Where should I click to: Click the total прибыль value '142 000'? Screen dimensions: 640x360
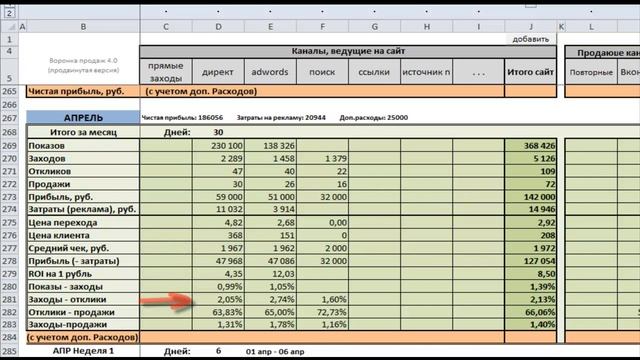pos(531,197)
